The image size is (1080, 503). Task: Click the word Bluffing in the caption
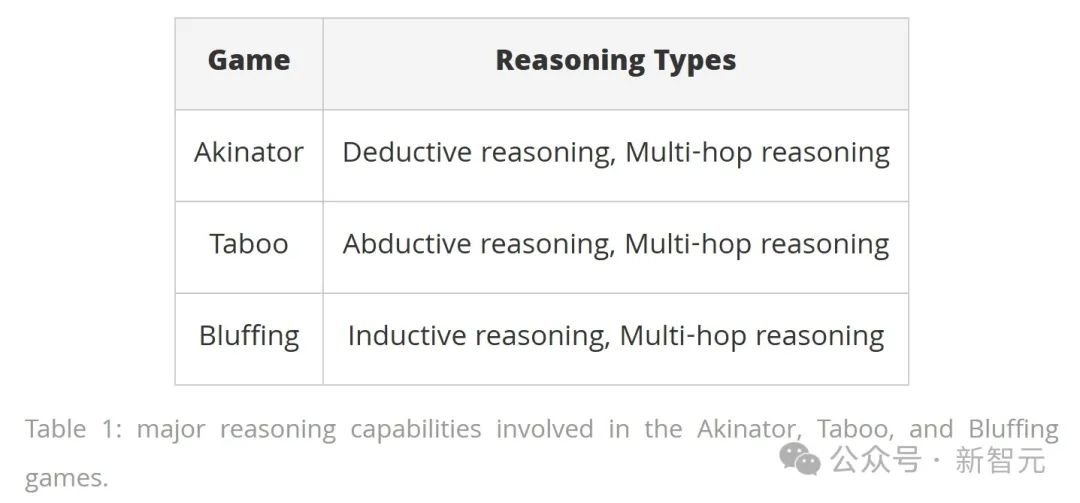click(1013, 429)
